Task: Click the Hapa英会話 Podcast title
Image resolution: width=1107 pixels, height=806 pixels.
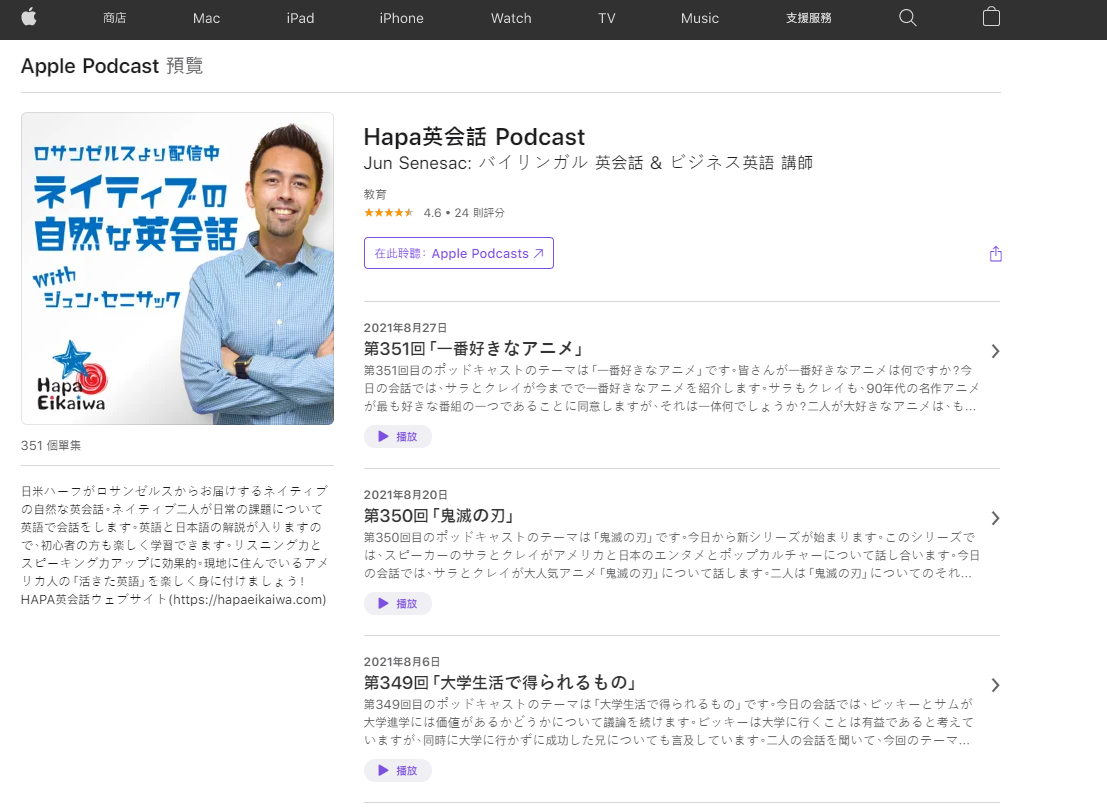Action: coord(474,136)
